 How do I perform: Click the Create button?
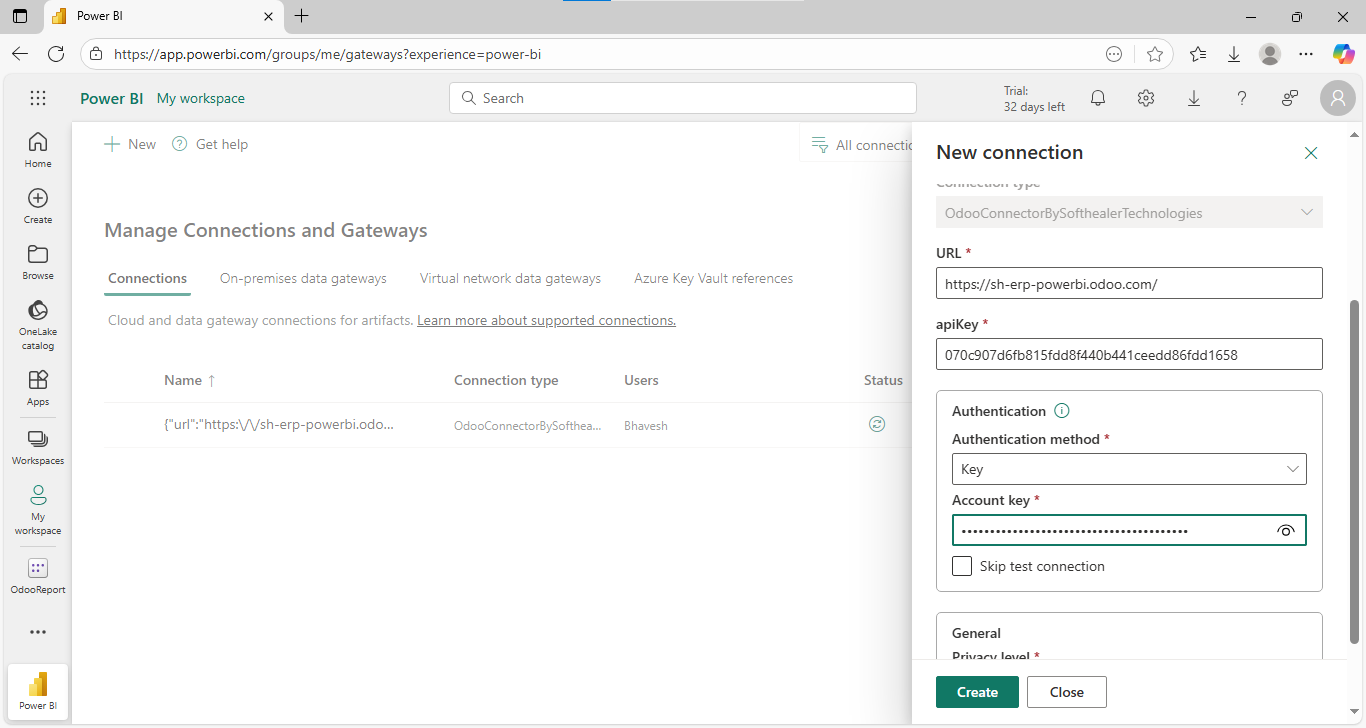tap(977, 692)
